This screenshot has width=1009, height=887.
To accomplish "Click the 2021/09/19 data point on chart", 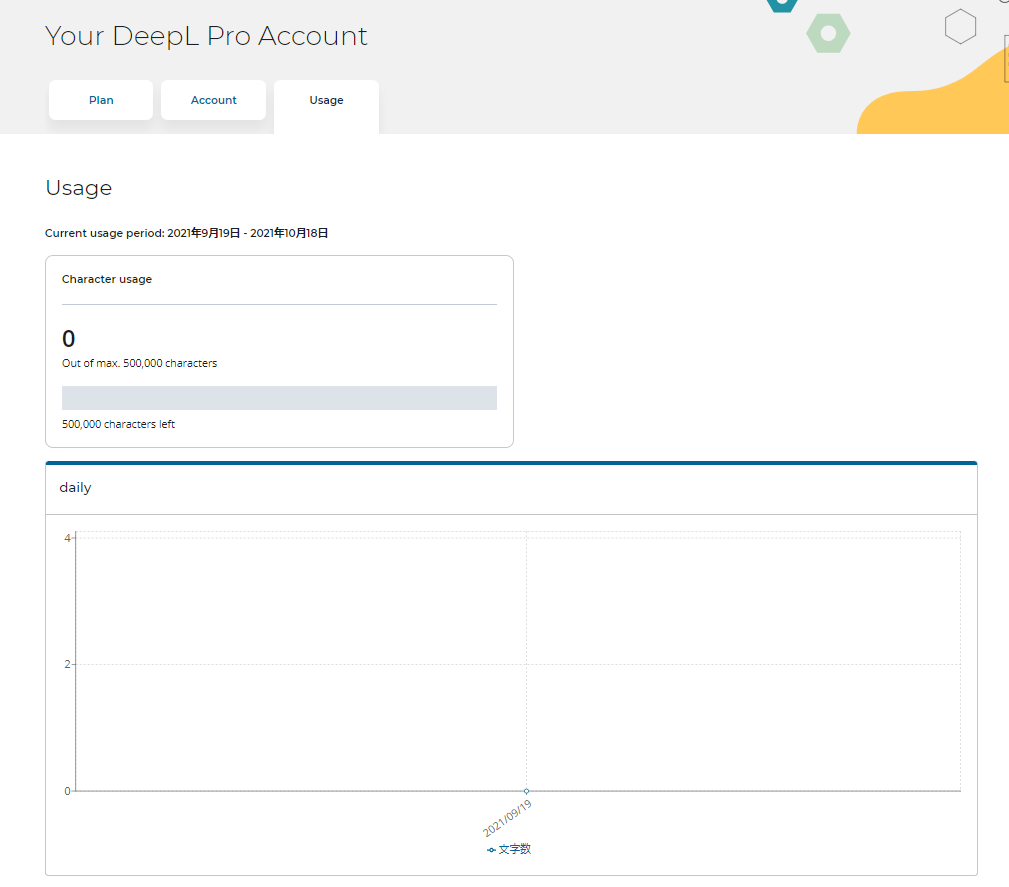I will click(526, 791).
